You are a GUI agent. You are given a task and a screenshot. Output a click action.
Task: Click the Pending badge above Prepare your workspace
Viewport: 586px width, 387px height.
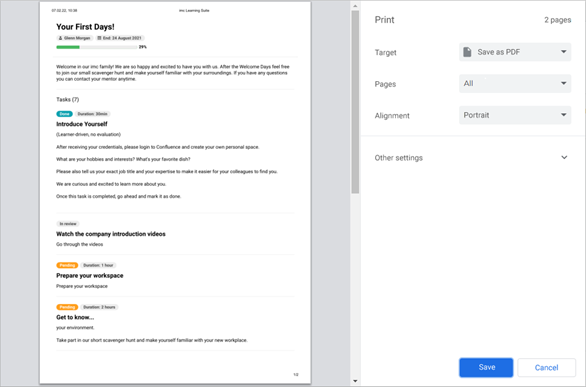tap(67, 265)
